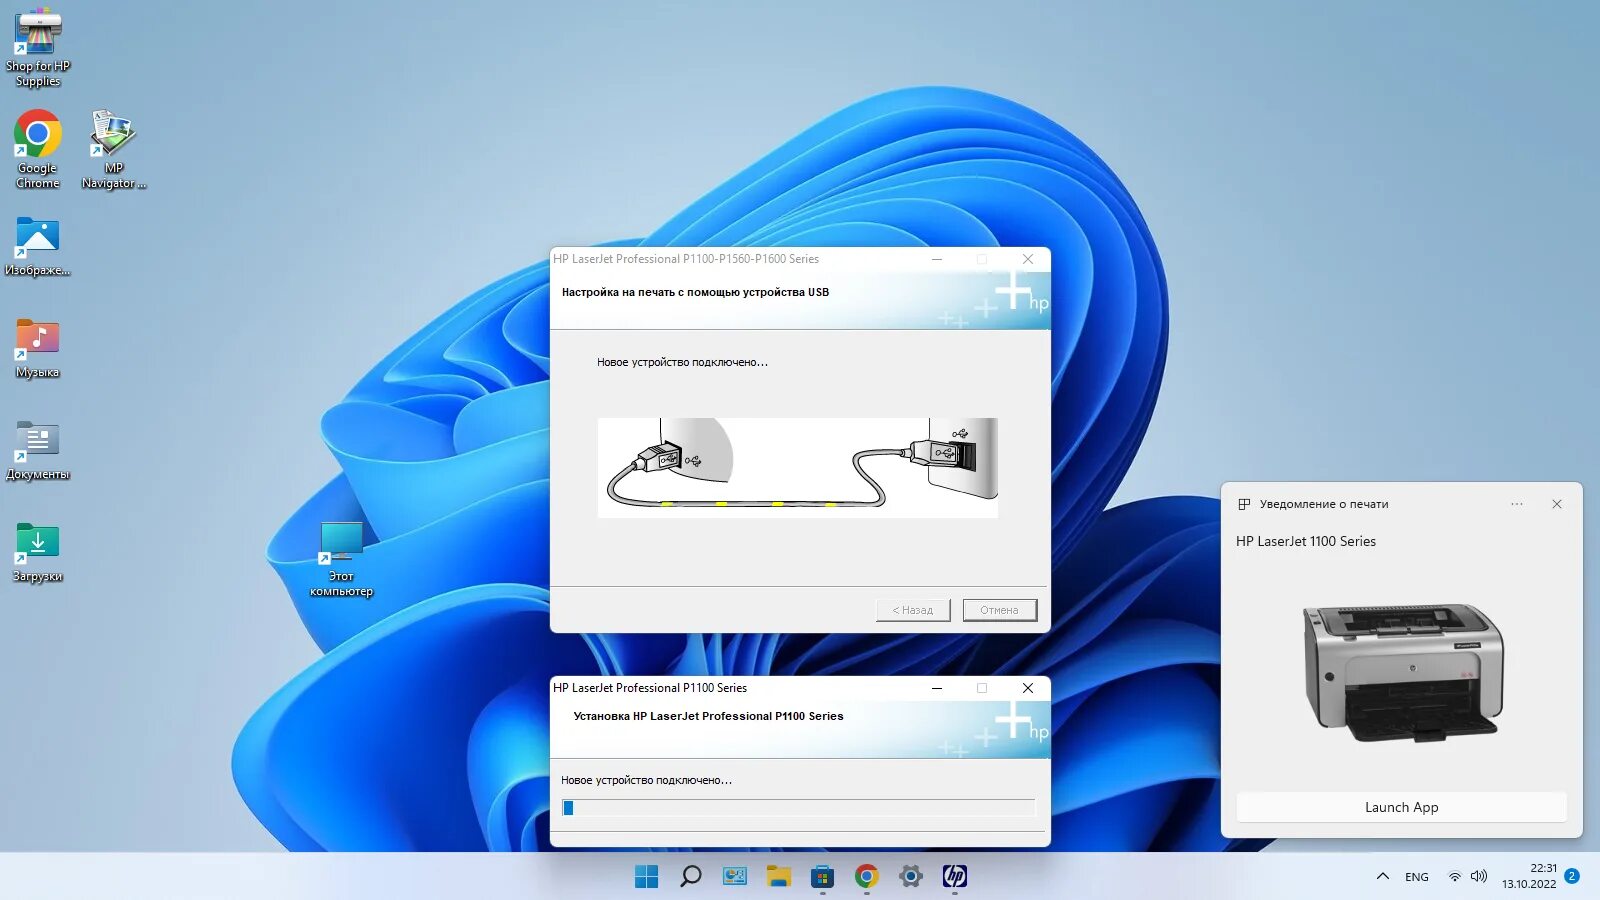Select the Загрузки desktop folder

[x=38, y=552]
